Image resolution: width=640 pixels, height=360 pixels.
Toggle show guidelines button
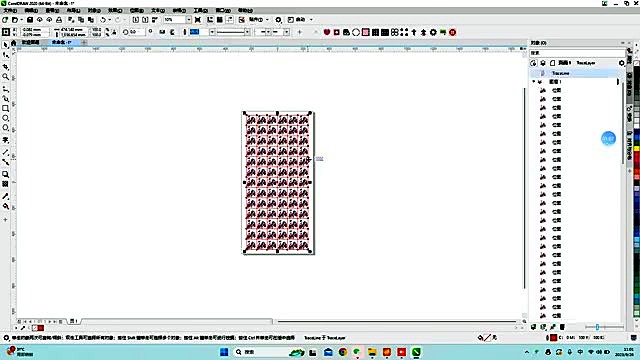click(229, 20)
